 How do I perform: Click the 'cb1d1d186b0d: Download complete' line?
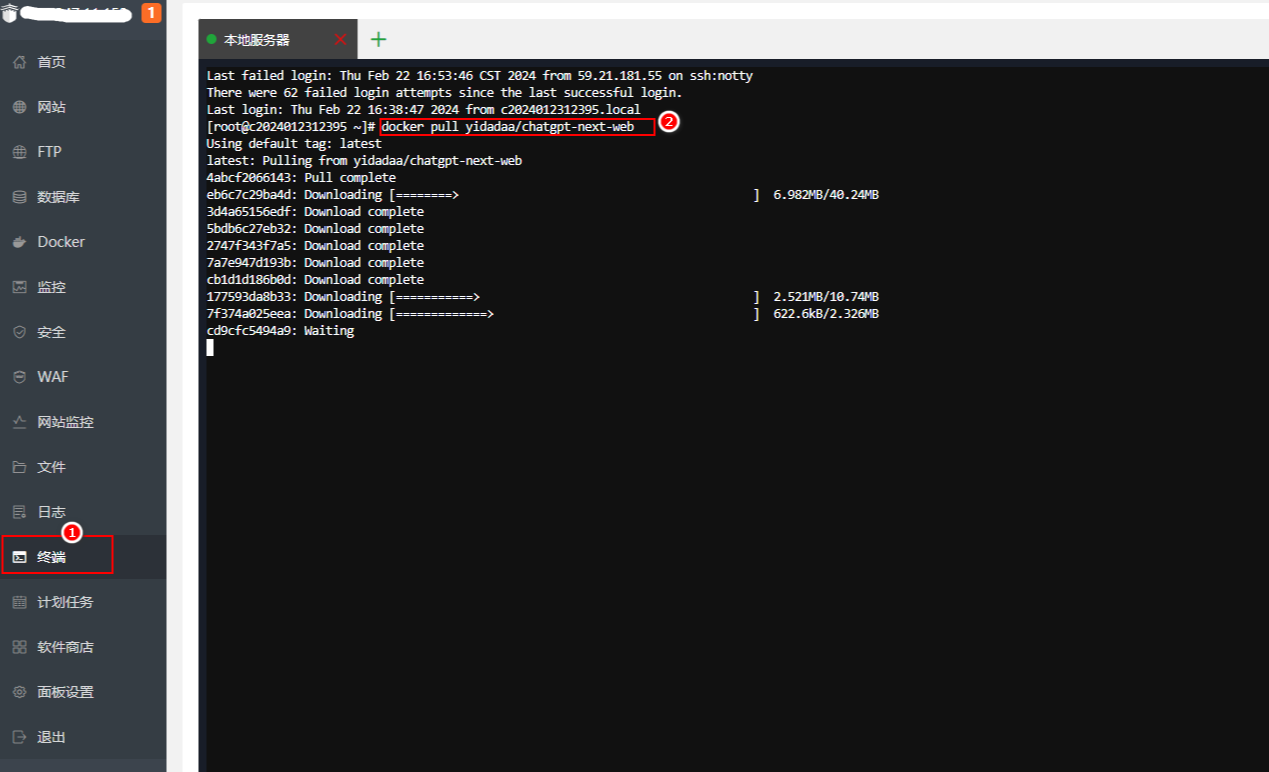tap(315, 280)
